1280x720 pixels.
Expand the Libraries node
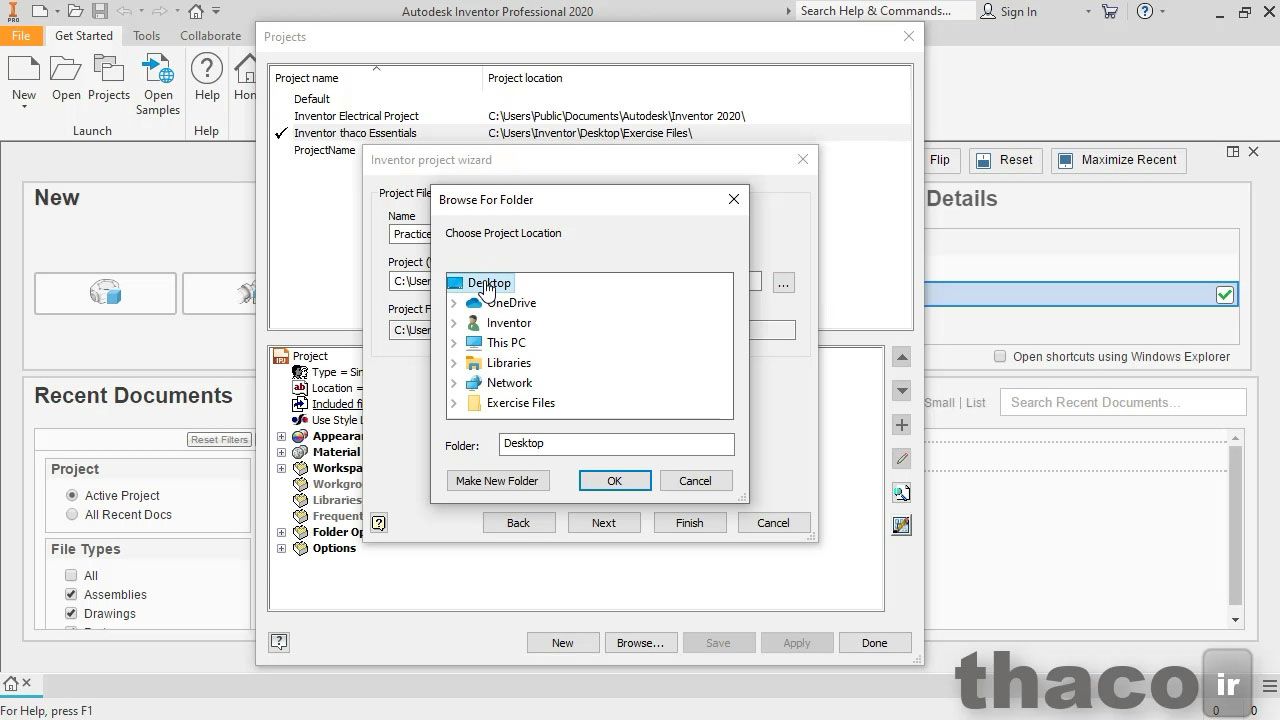pos(454,363)
